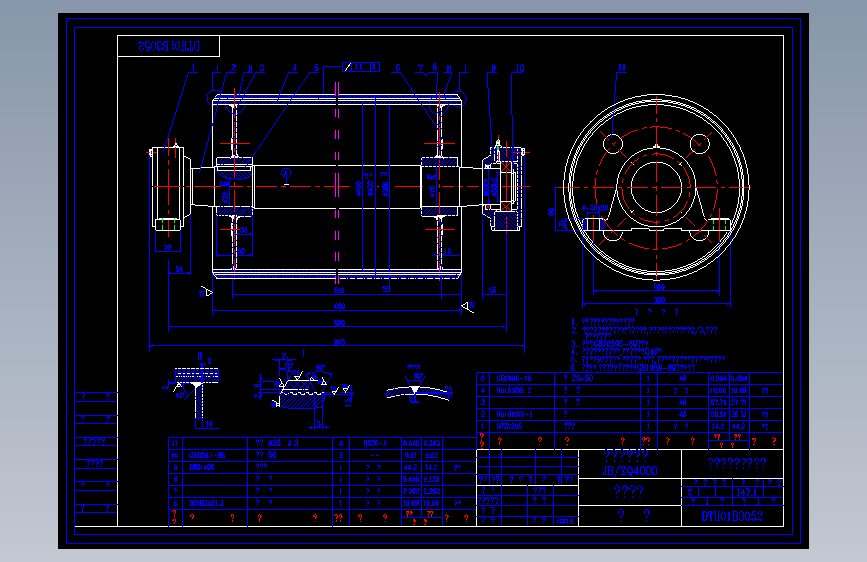867x562 pixels.
Task: Select the 610 dimension text
Action: pos(339,290)
